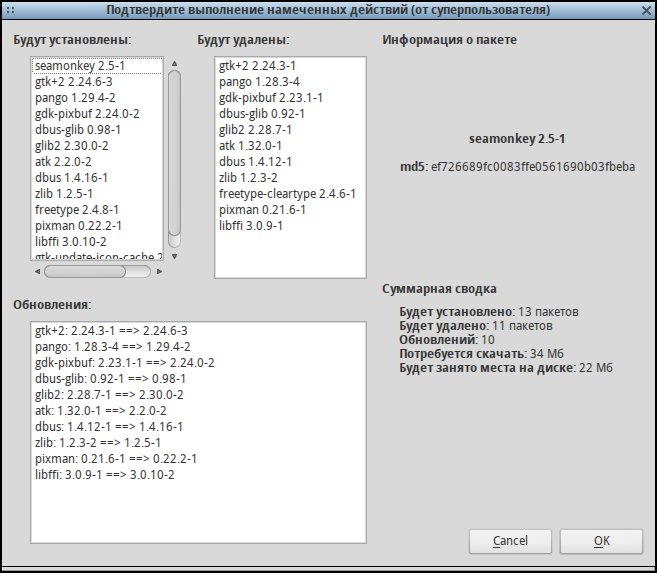Select glib2 2.30.0-2 in install list

pos(97,146)
